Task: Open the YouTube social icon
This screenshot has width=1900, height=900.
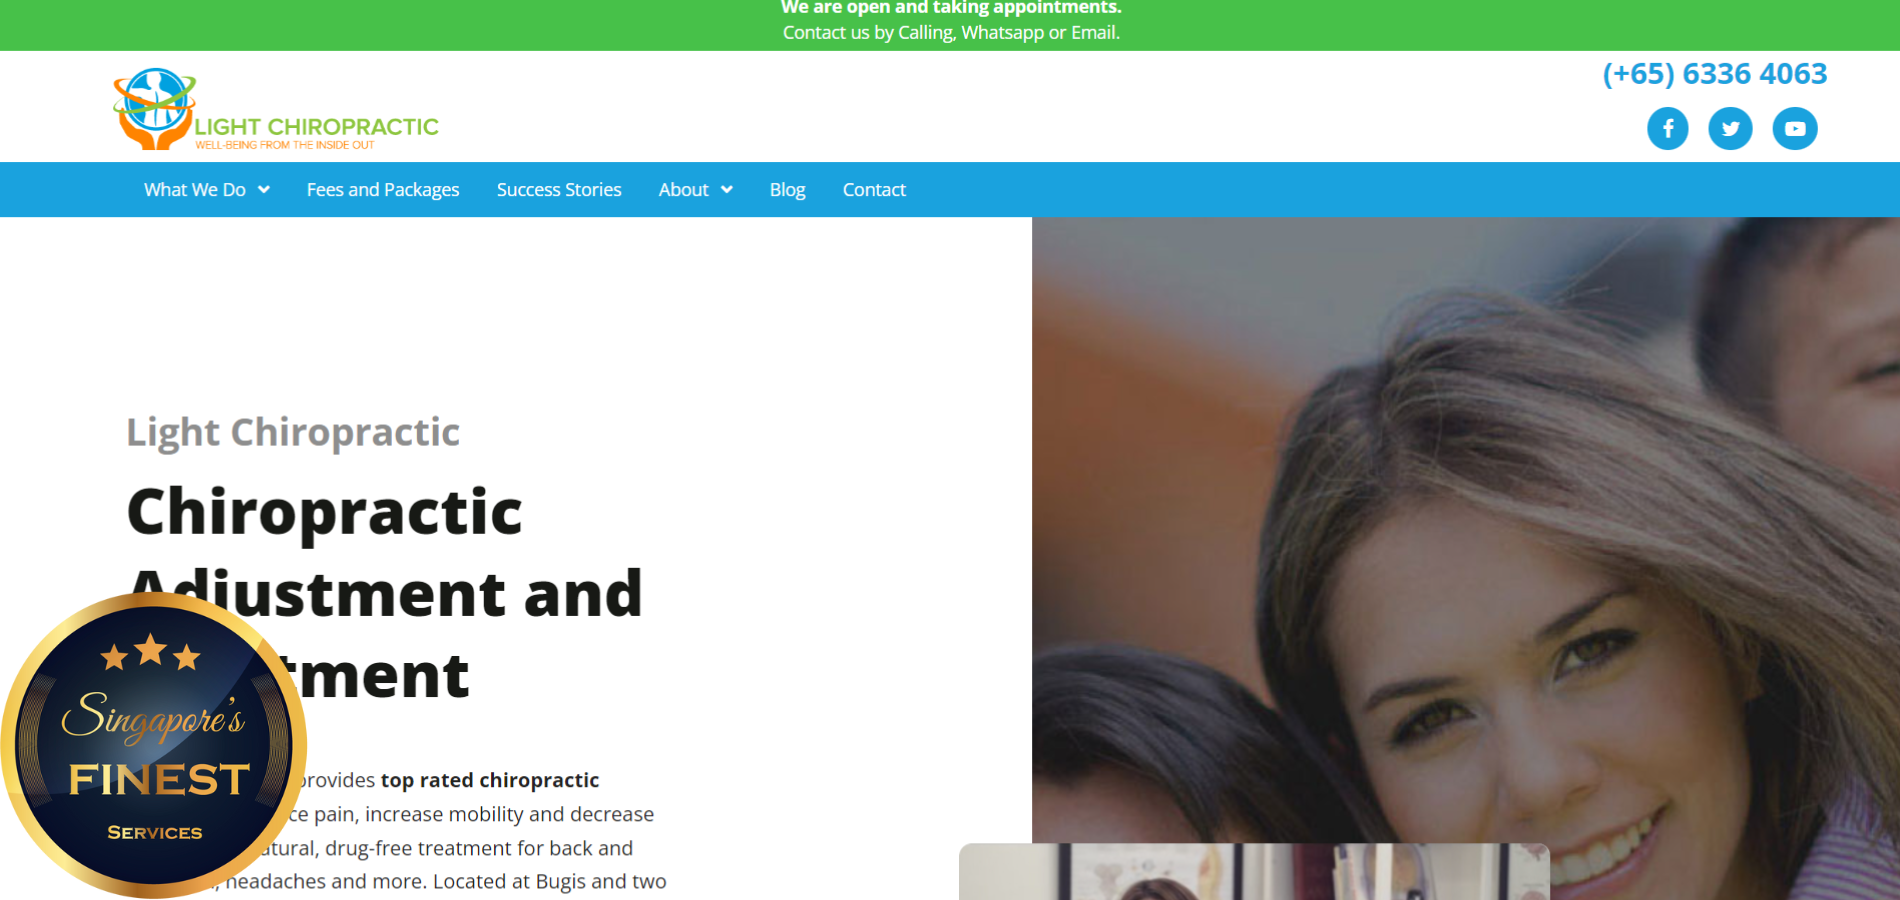Action: click(1795, 129)
